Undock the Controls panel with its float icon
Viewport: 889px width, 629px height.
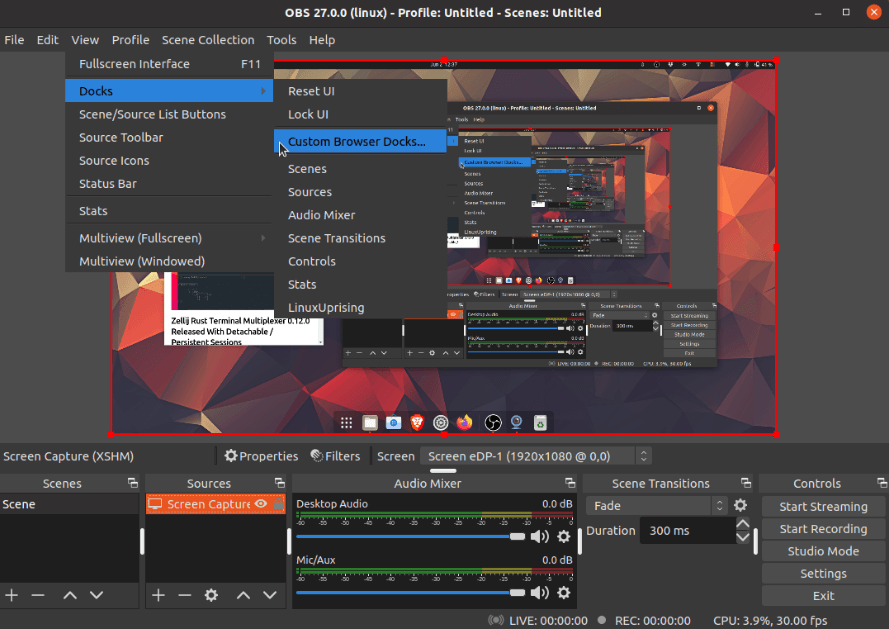click(x=882, y=483)
